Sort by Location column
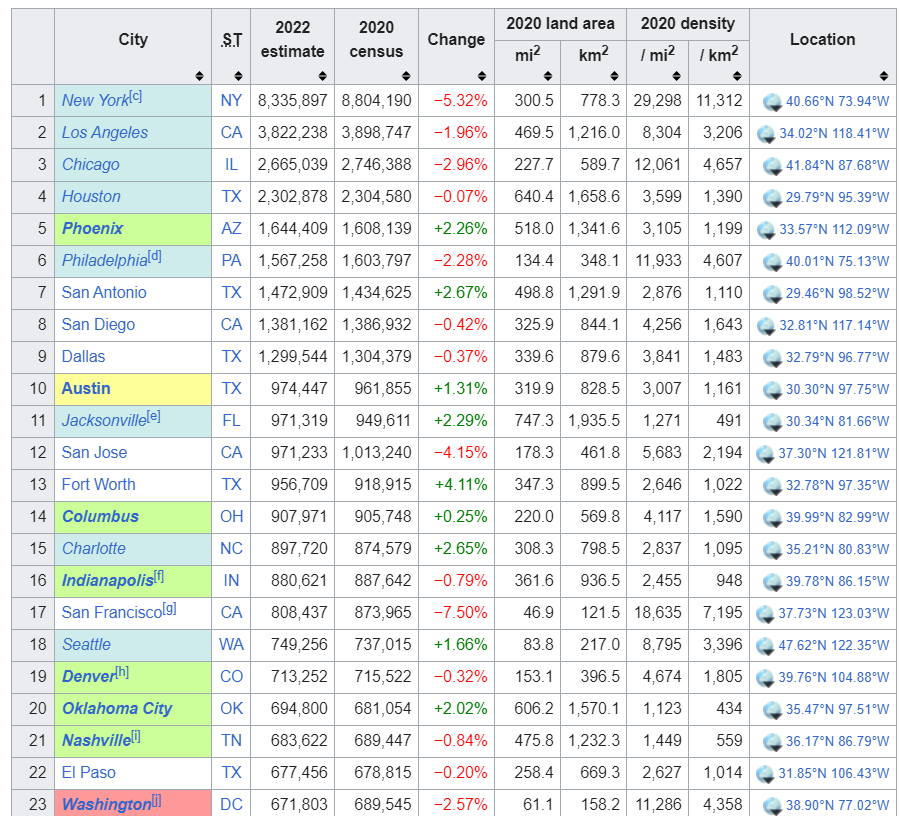This screenshot has width=902, height=816. [884, 76]
